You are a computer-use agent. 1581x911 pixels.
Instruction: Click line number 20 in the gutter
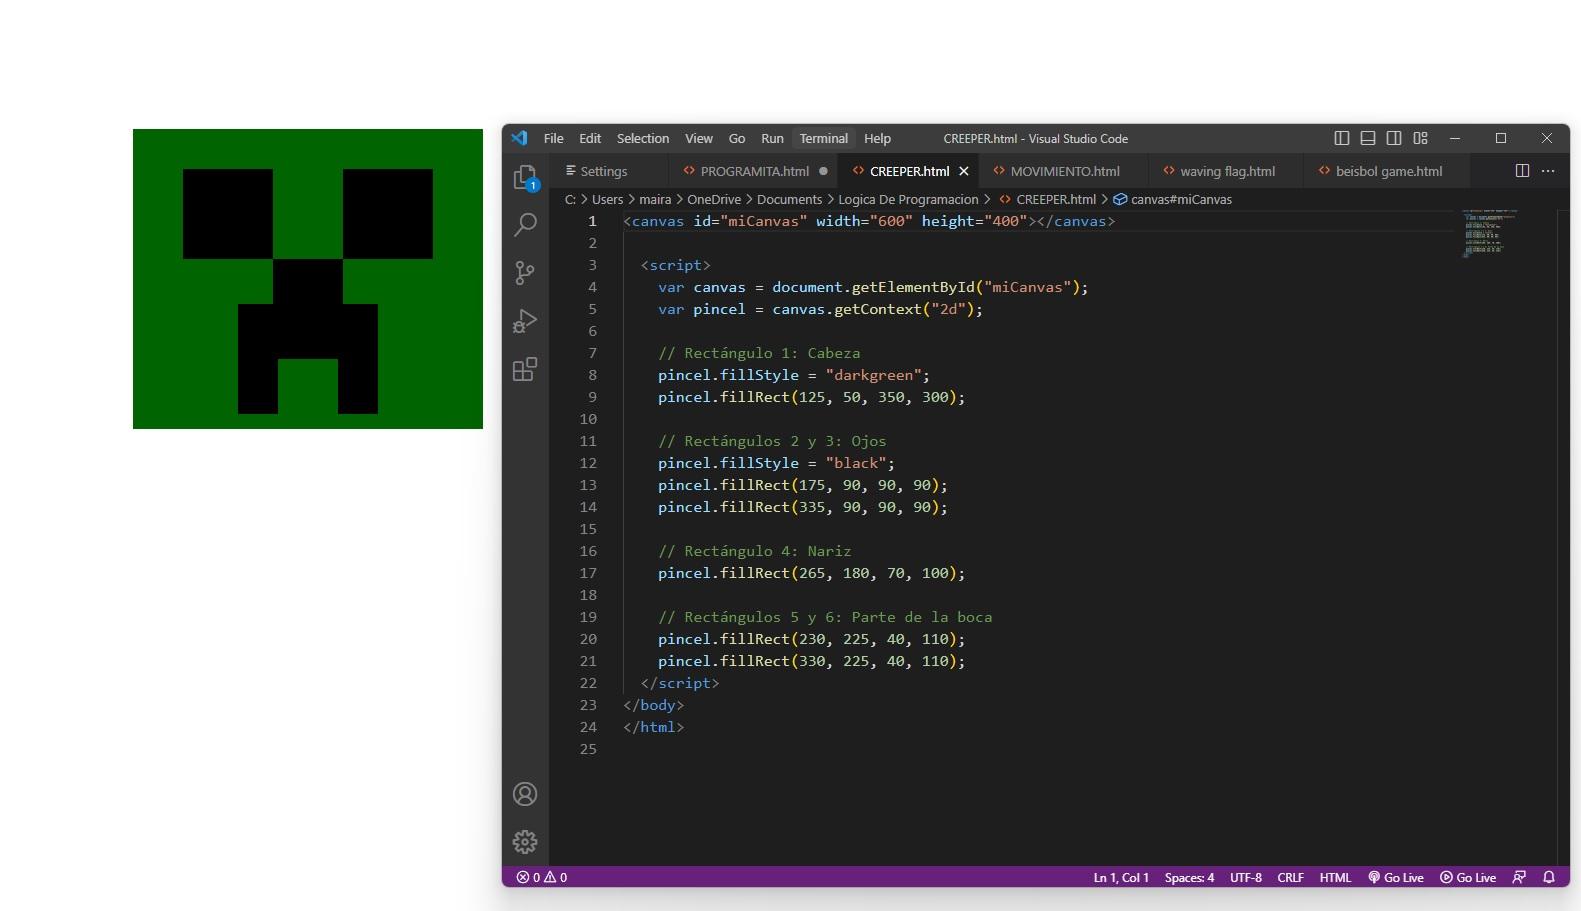click(588, 639)
